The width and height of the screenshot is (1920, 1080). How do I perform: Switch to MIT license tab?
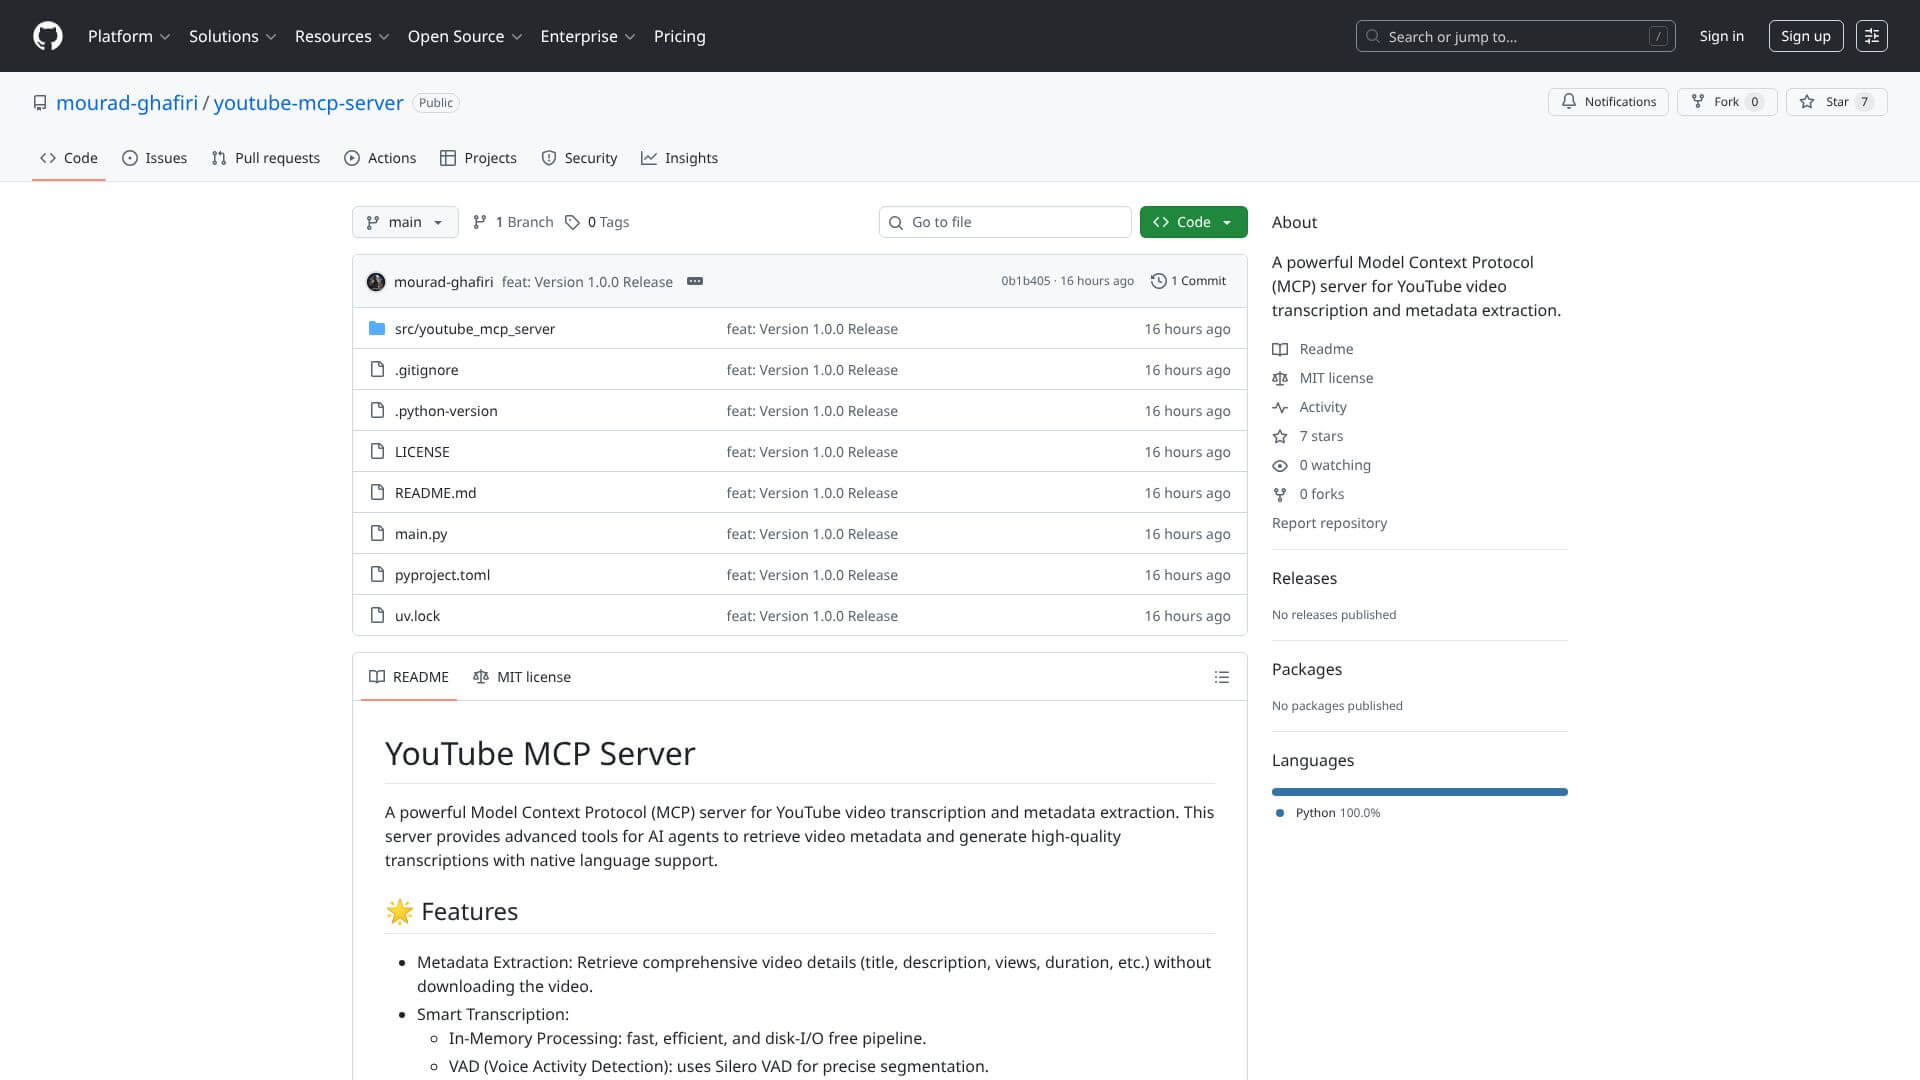pos(522,677)
